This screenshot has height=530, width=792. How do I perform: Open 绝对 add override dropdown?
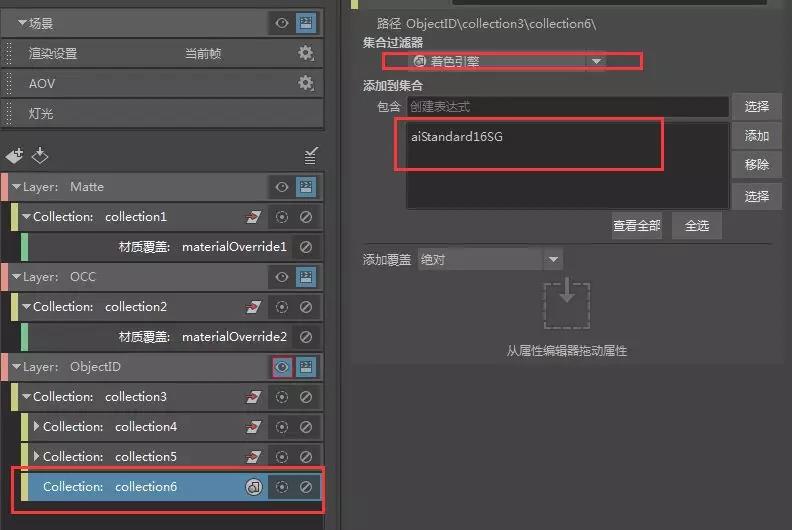click(x=490, y=260)
